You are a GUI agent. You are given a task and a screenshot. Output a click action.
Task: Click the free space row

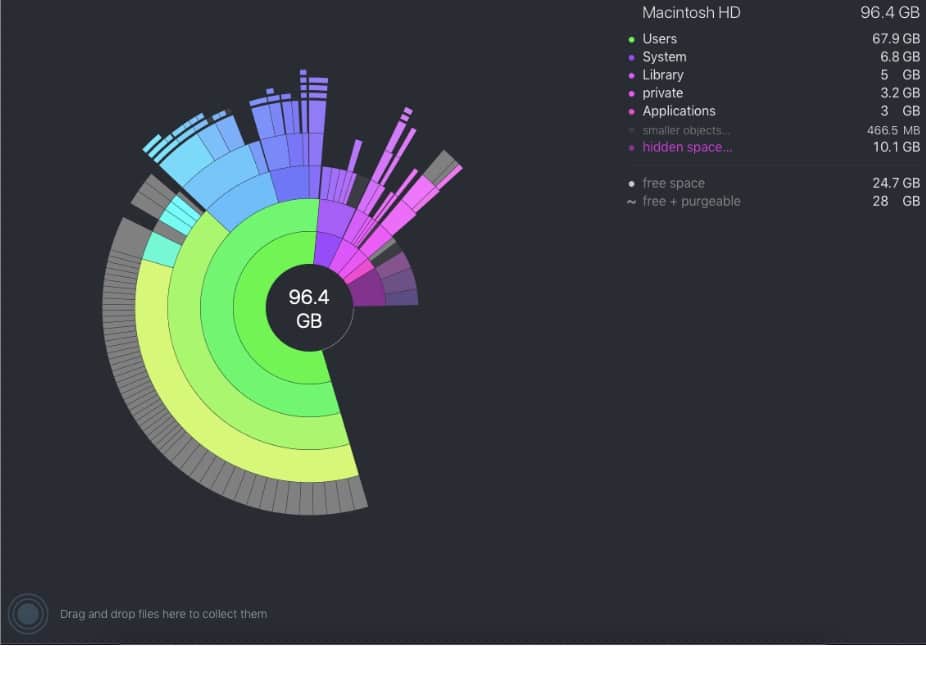[x=774, y=183]
